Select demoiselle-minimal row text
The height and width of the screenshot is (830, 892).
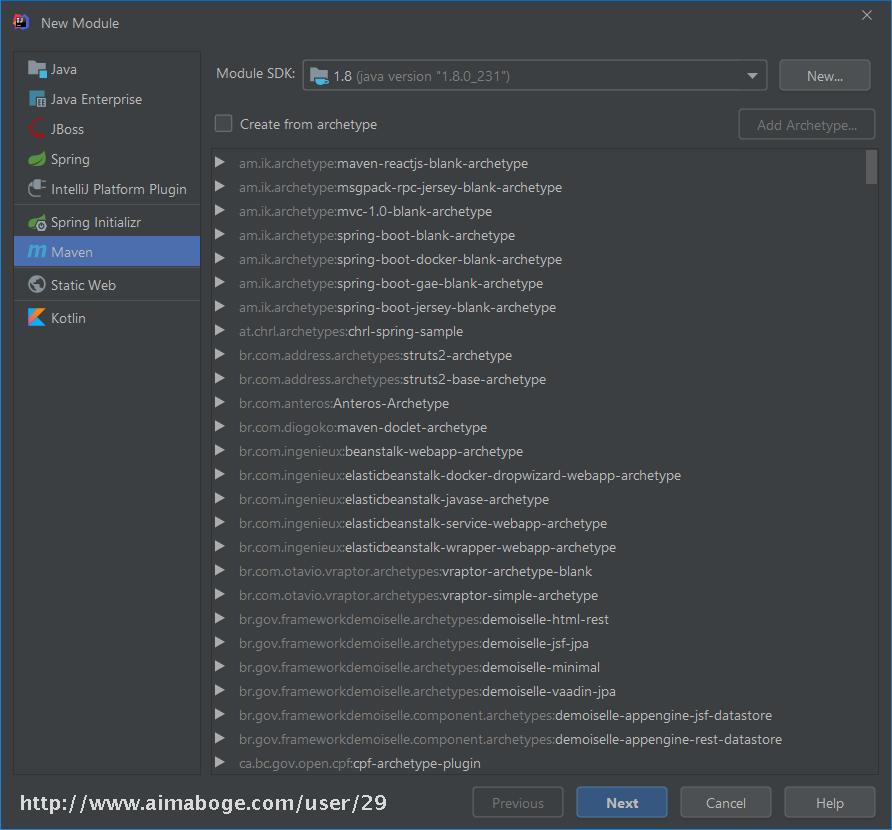pos(419,667)
